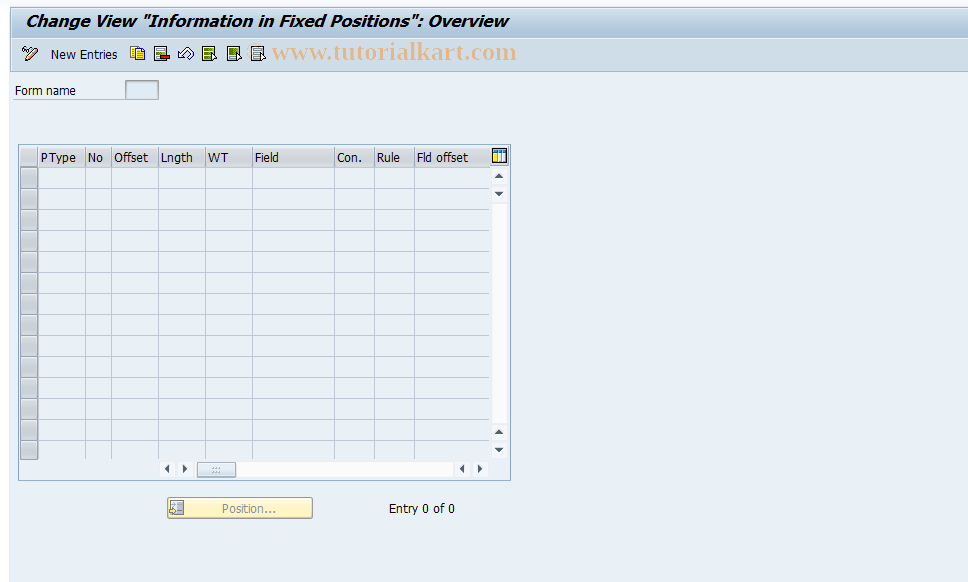
Task: Click the Select Block toolbar icon
Action: (234, 54)
